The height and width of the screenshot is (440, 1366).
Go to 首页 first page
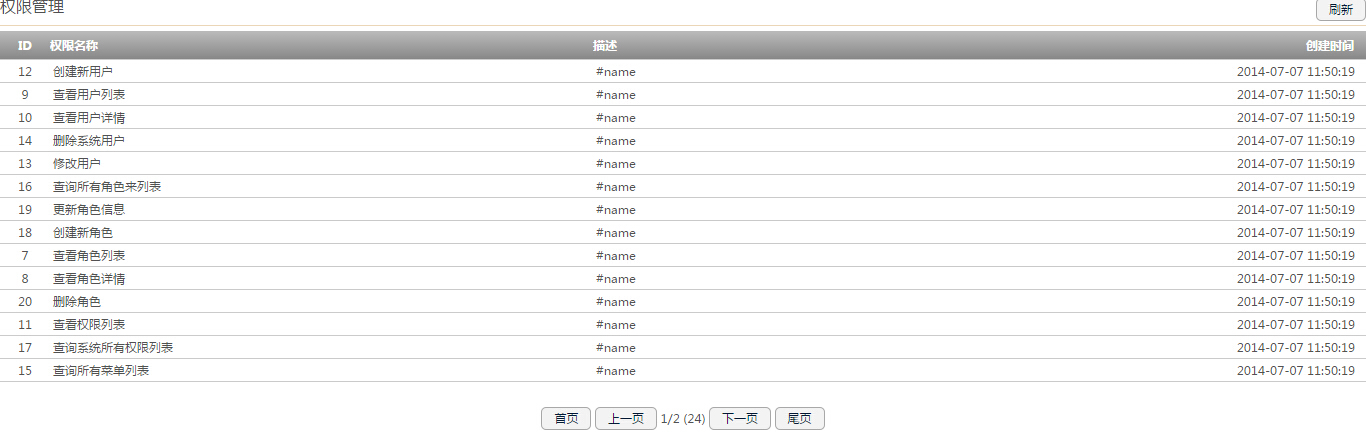pos(566,419)
